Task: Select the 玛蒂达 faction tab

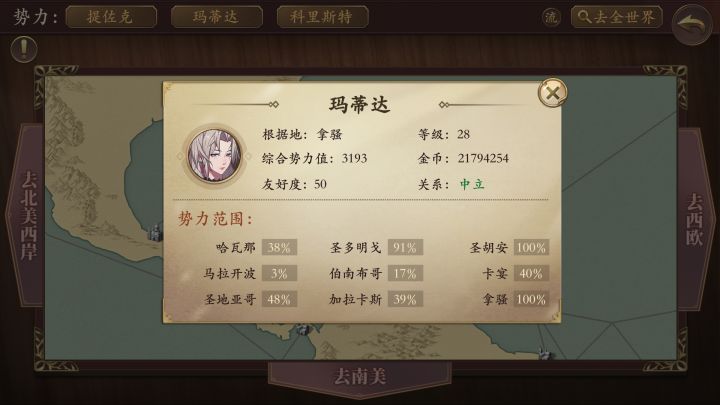Action: 217,17
